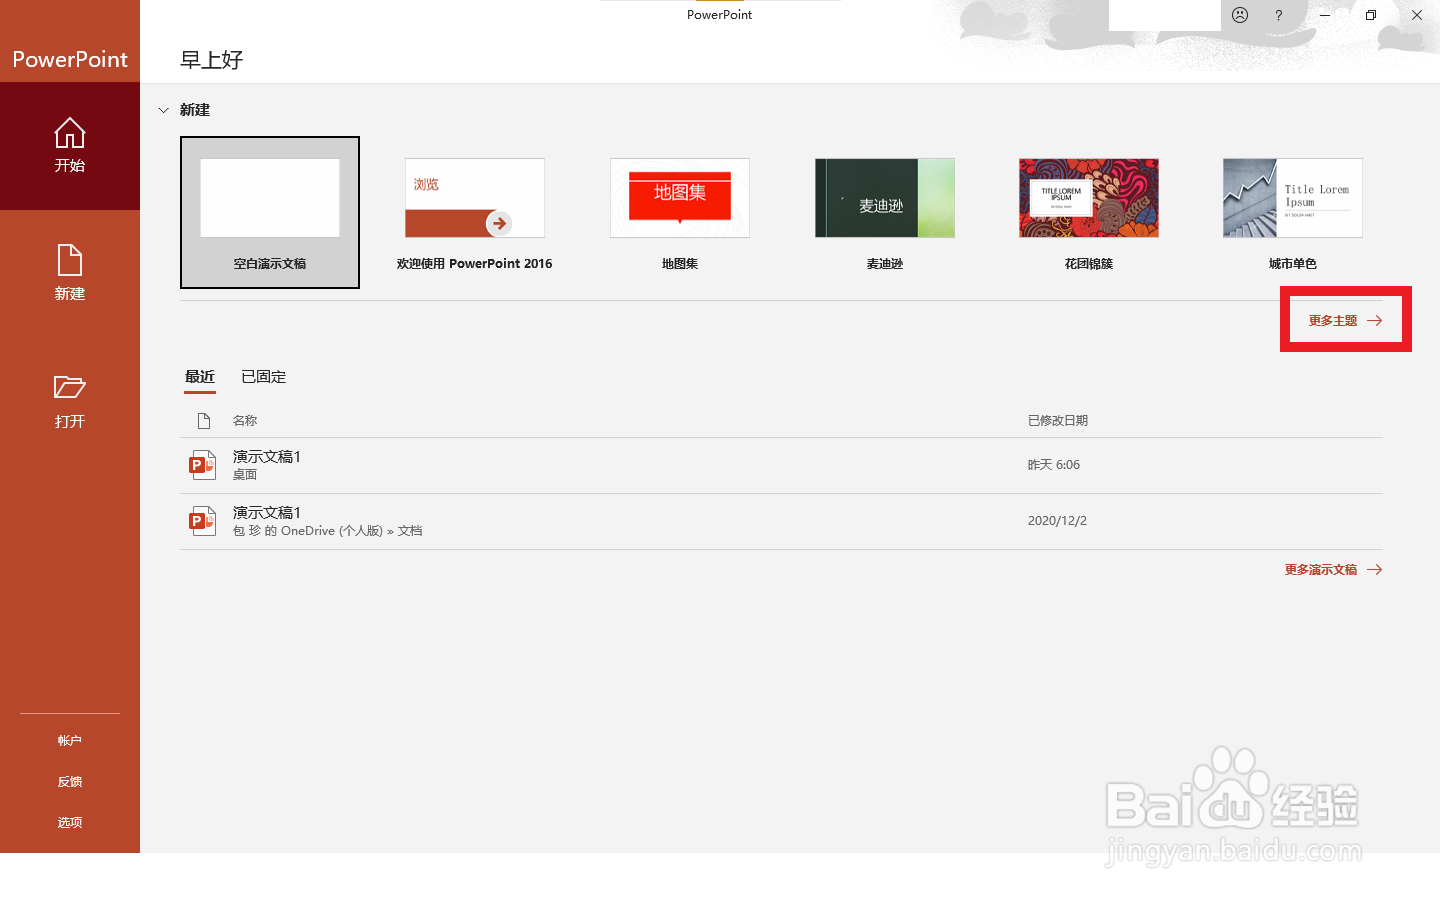The image size is (1440, 900).
Task: Sort by the 名称 column header
Action: tap(245, 421)
